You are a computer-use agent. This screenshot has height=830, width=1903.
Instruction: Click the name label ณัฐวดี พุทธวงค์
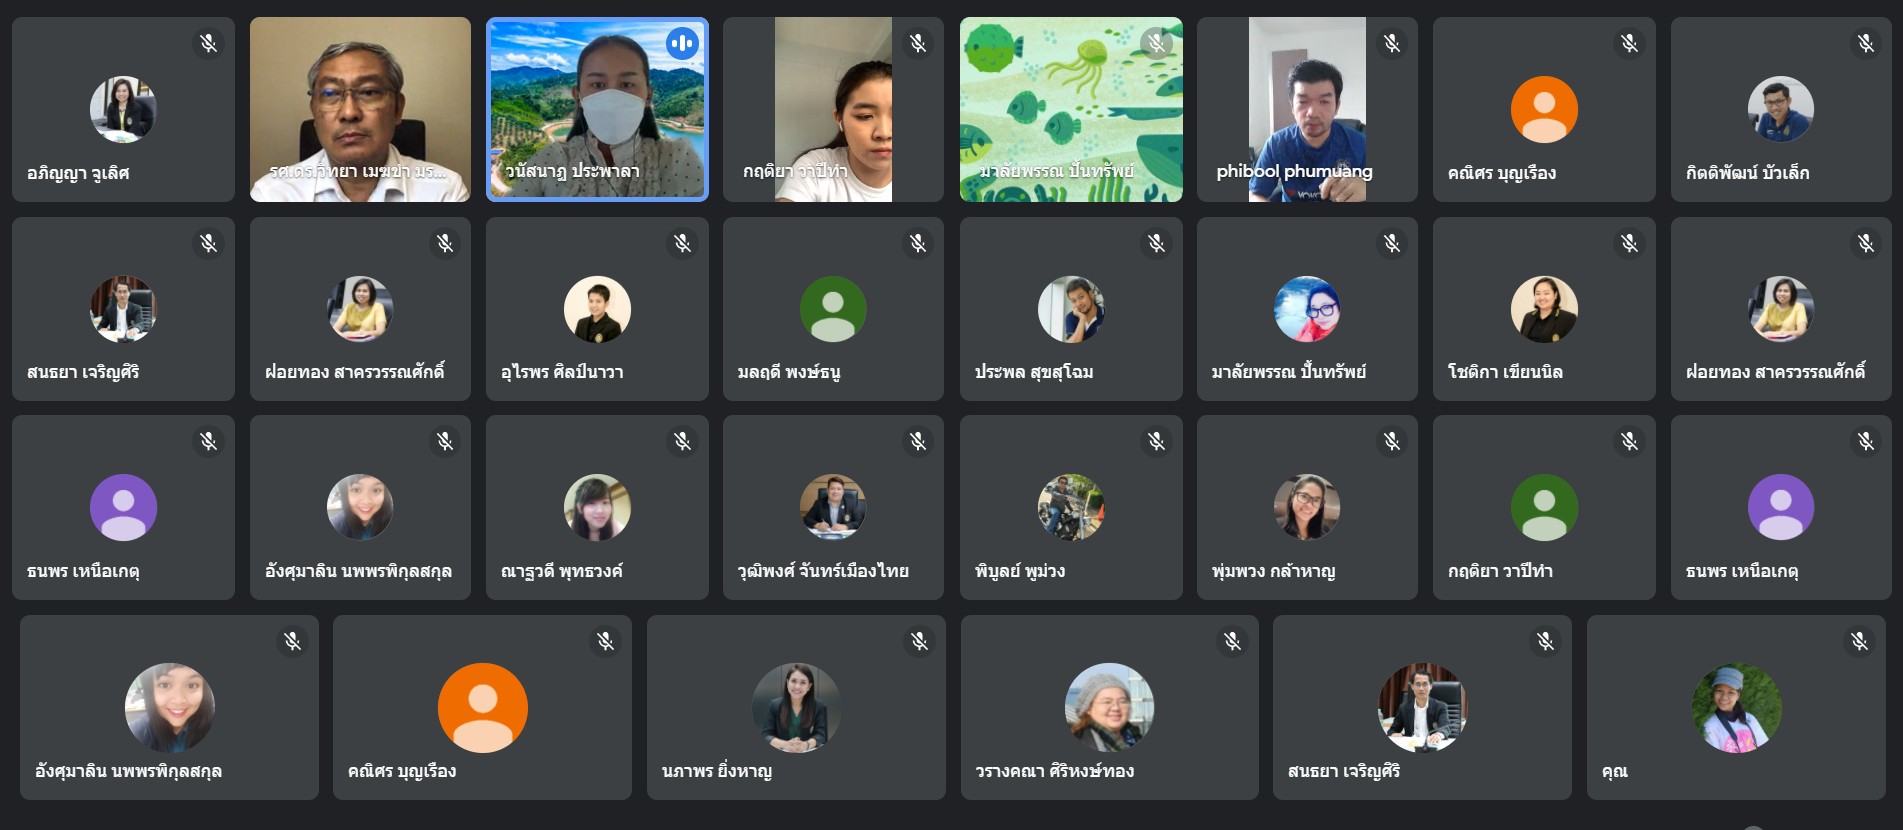click(x=561, y=571)
